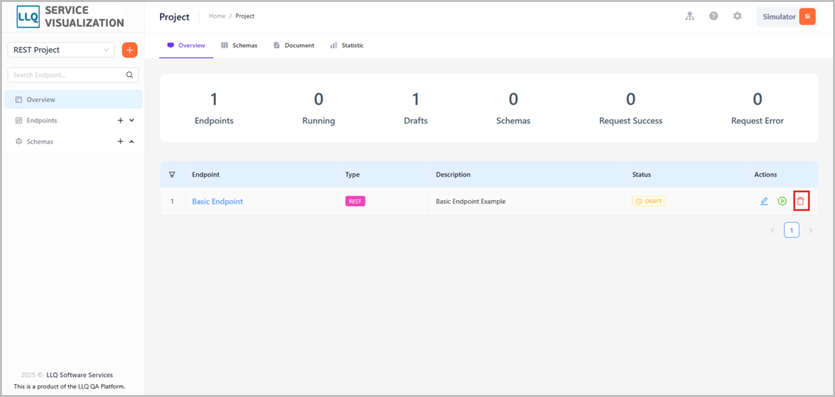Go to next page arrow
835x397 pixels.
(x=811, y=230)
